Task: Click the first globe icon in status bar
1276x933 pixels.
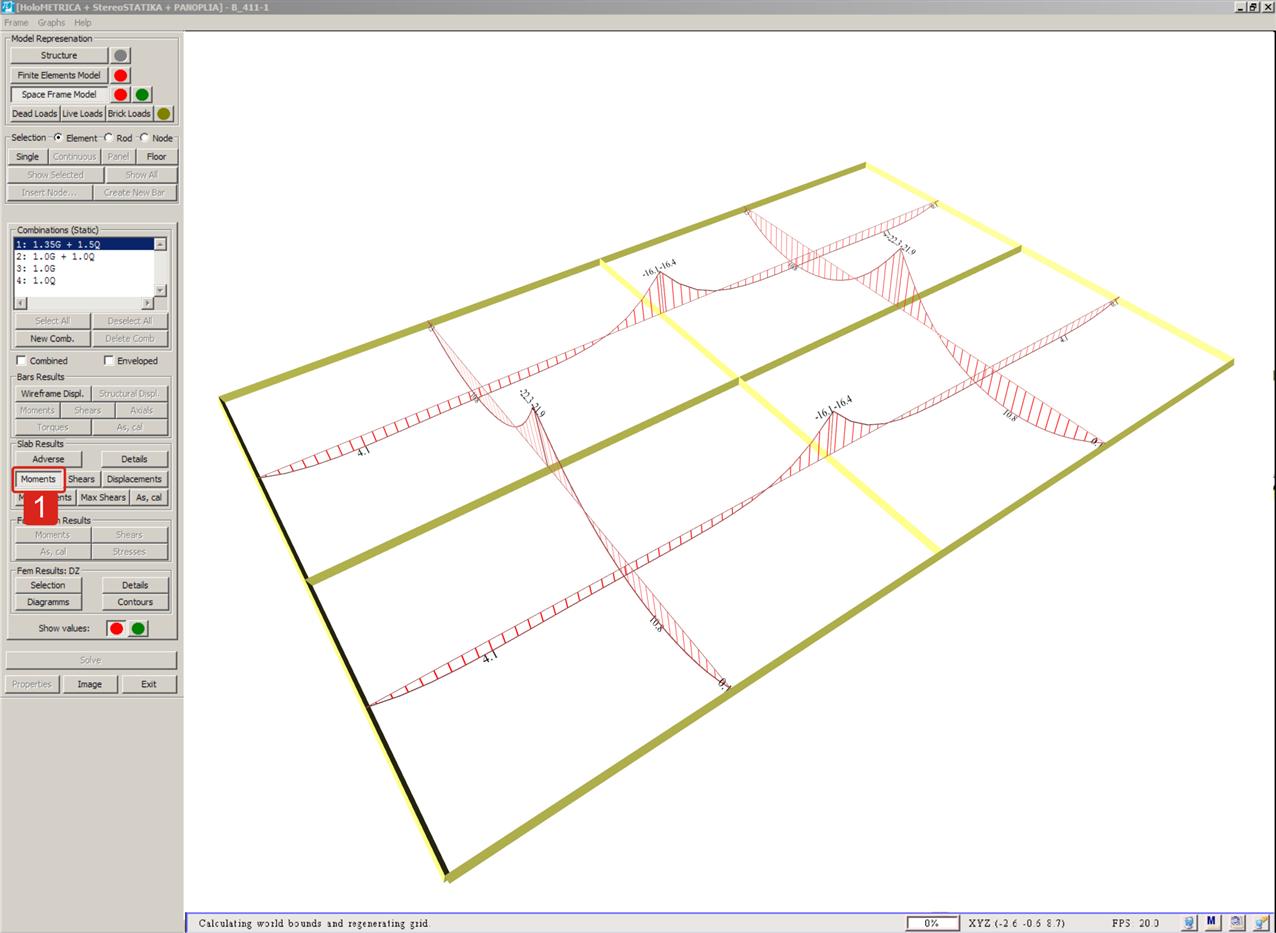Action: coord(1189,922)
